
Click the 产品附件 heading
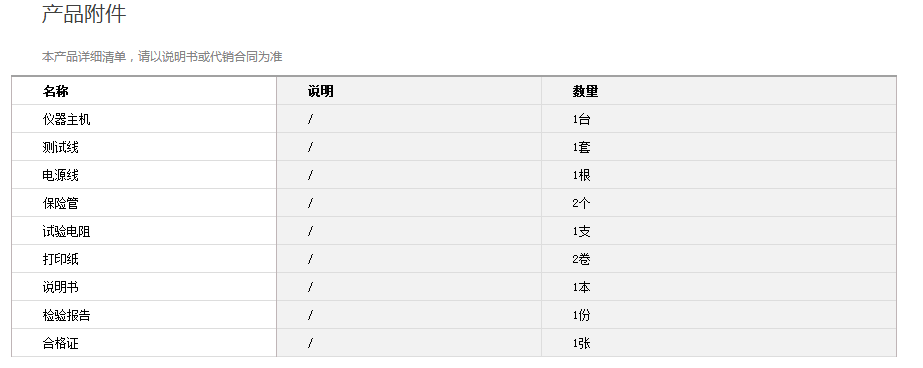84,14
